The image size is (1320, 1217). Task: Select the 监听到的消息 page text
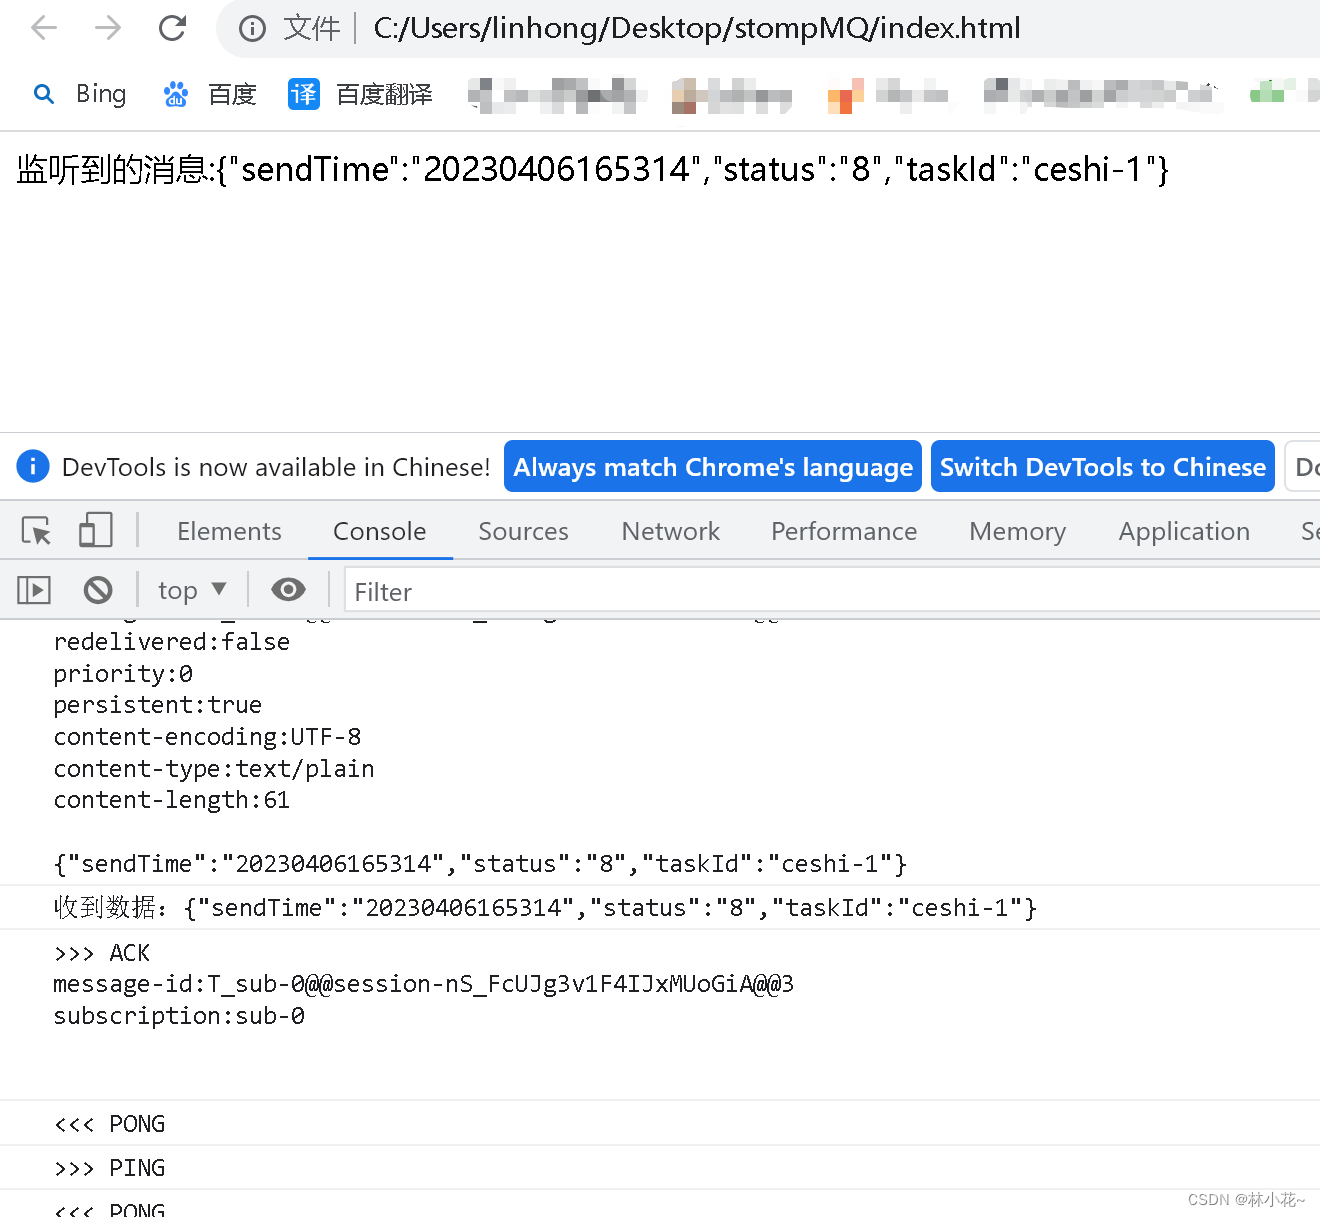[x=592, y=169]
